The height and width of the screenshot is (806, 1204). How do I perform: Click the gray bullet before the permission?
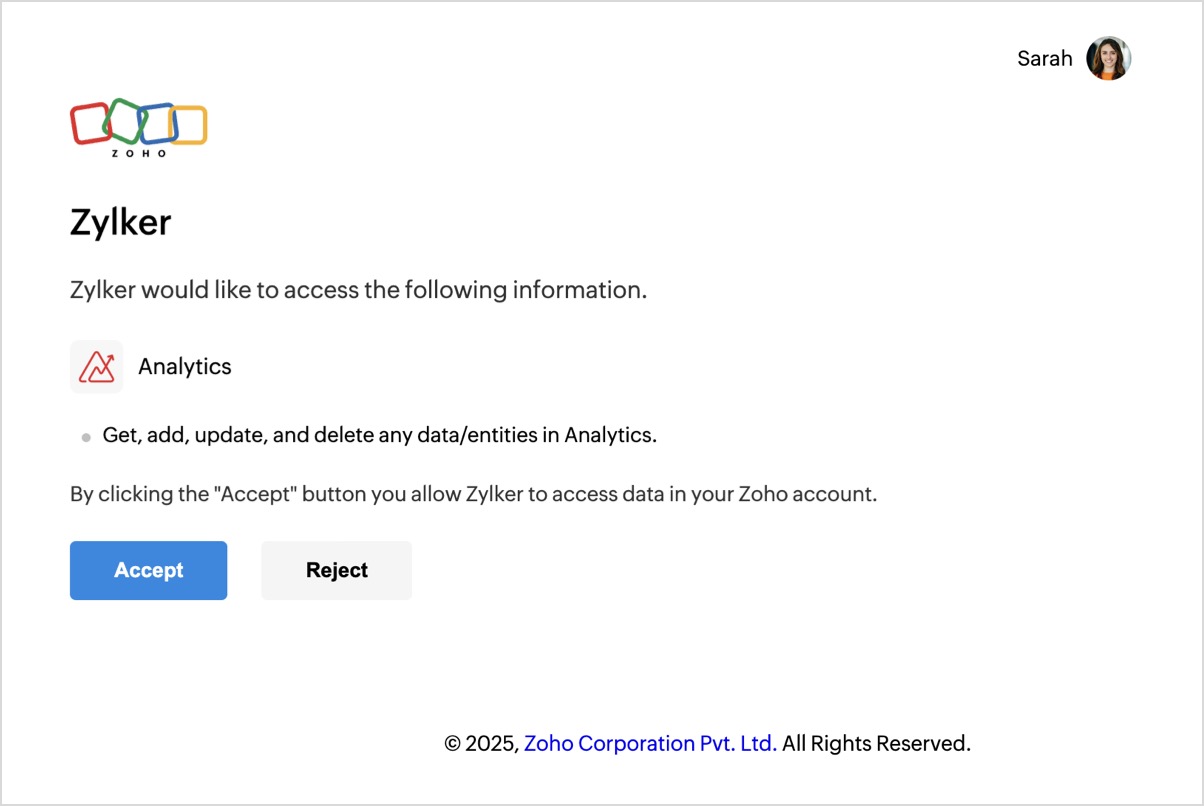pos(86,437)
